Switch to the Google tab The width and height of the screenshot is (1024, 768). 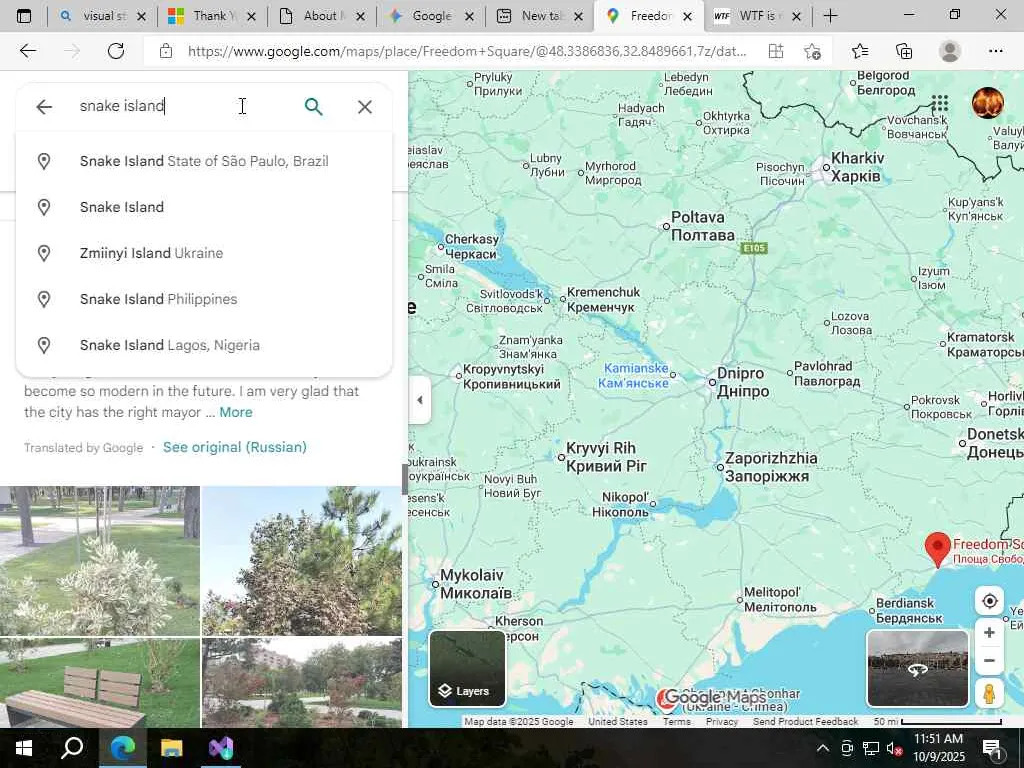431,16
